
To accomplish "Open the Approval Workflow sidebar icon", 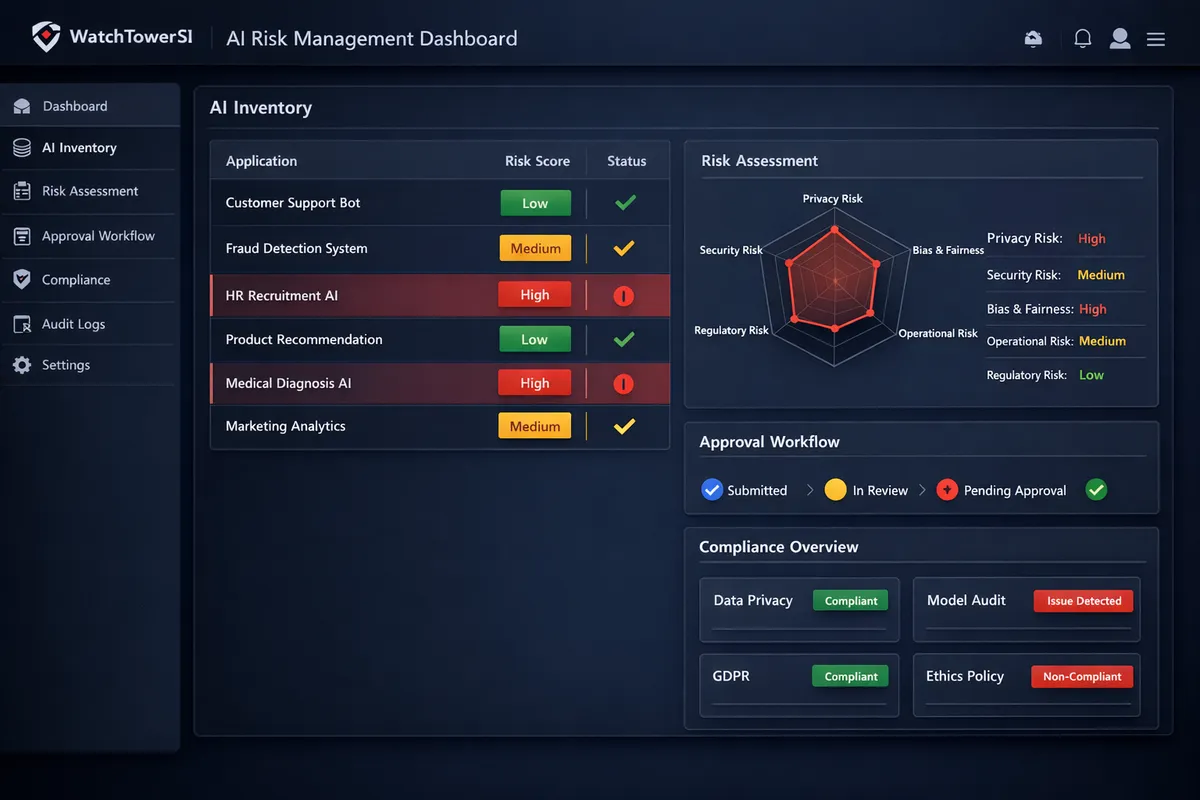I will pos(22,235).
